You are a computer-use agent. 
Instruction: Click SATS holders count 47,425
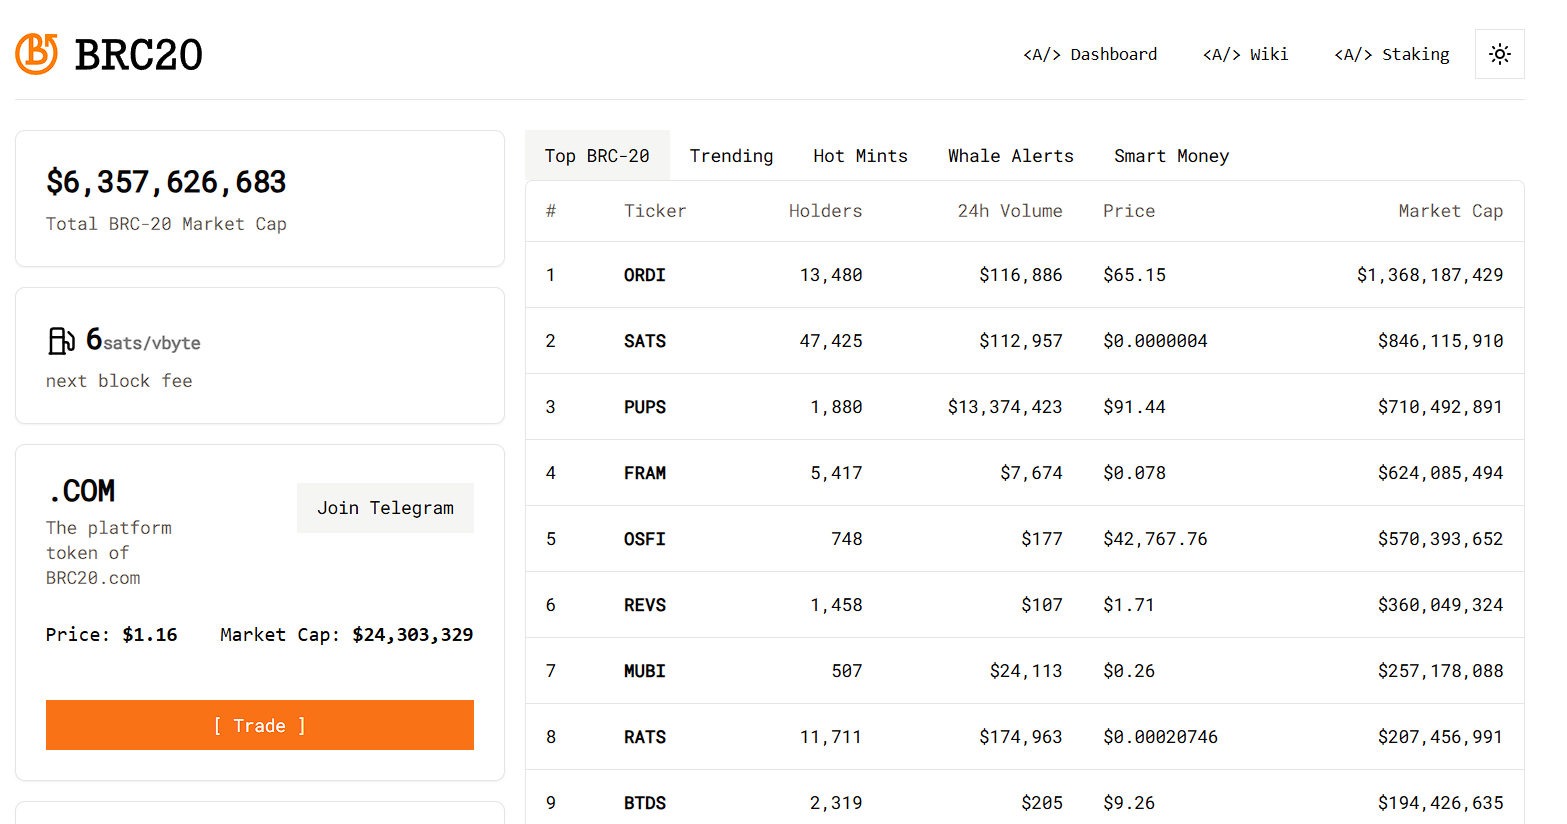point(831,341)
